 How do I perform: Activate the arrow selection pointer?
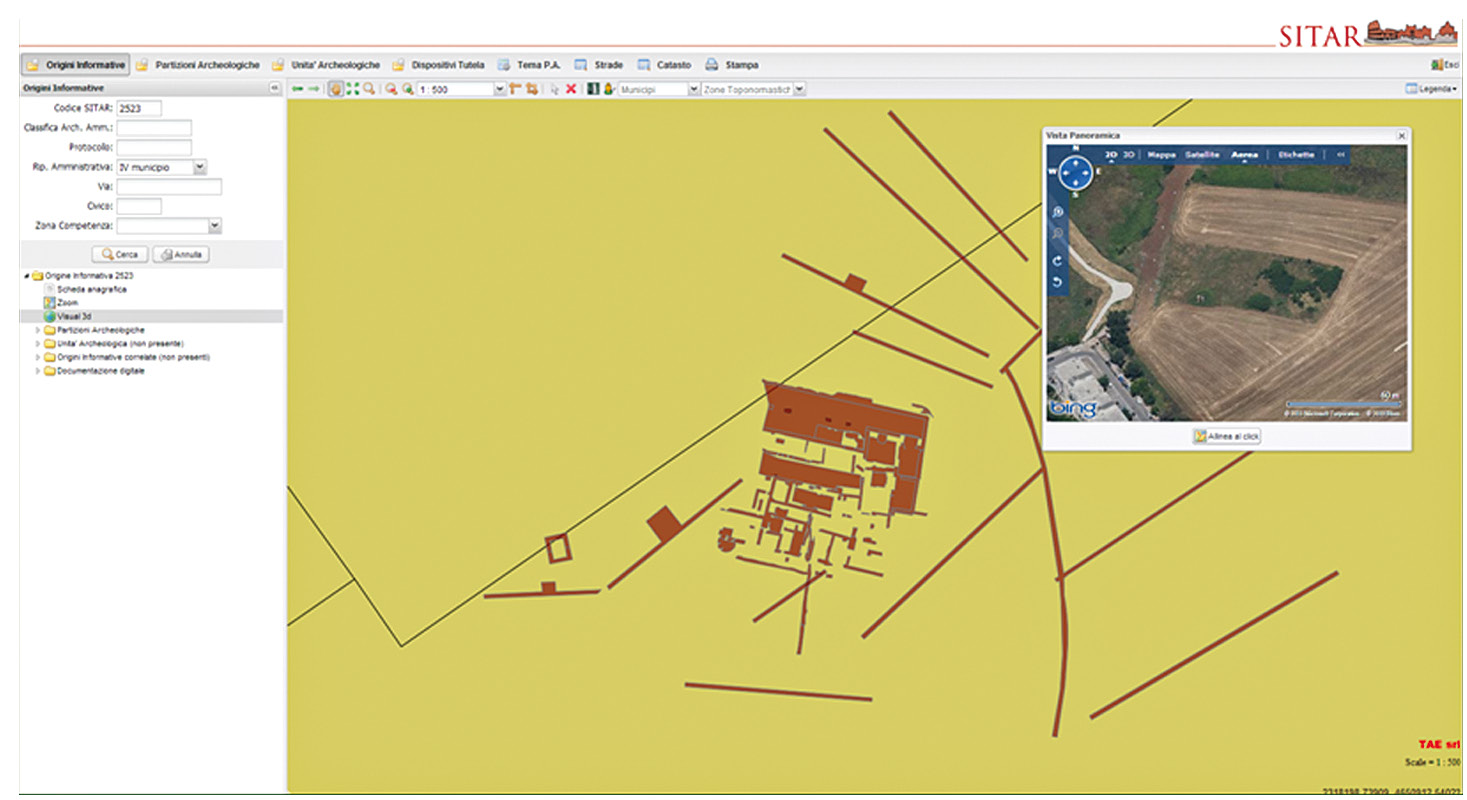point(555,89)
